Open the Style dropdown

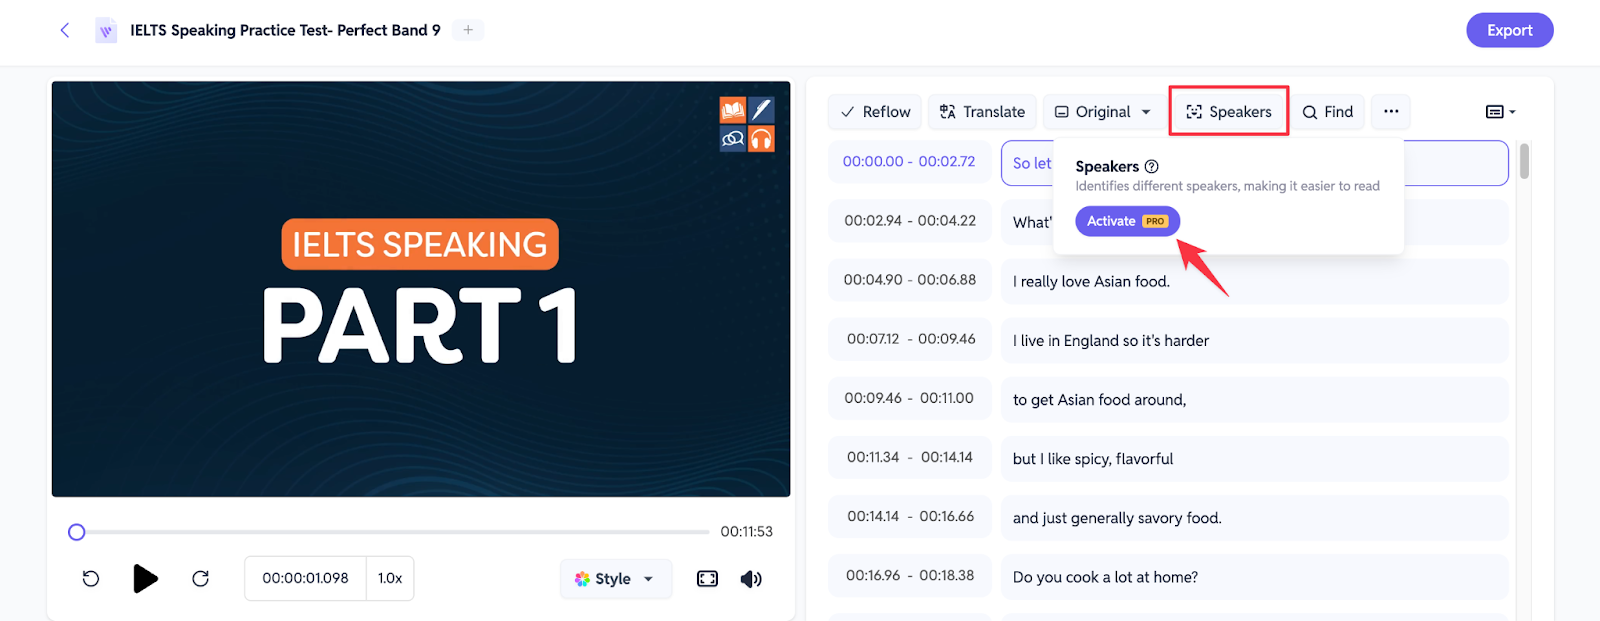pos(615,579)
